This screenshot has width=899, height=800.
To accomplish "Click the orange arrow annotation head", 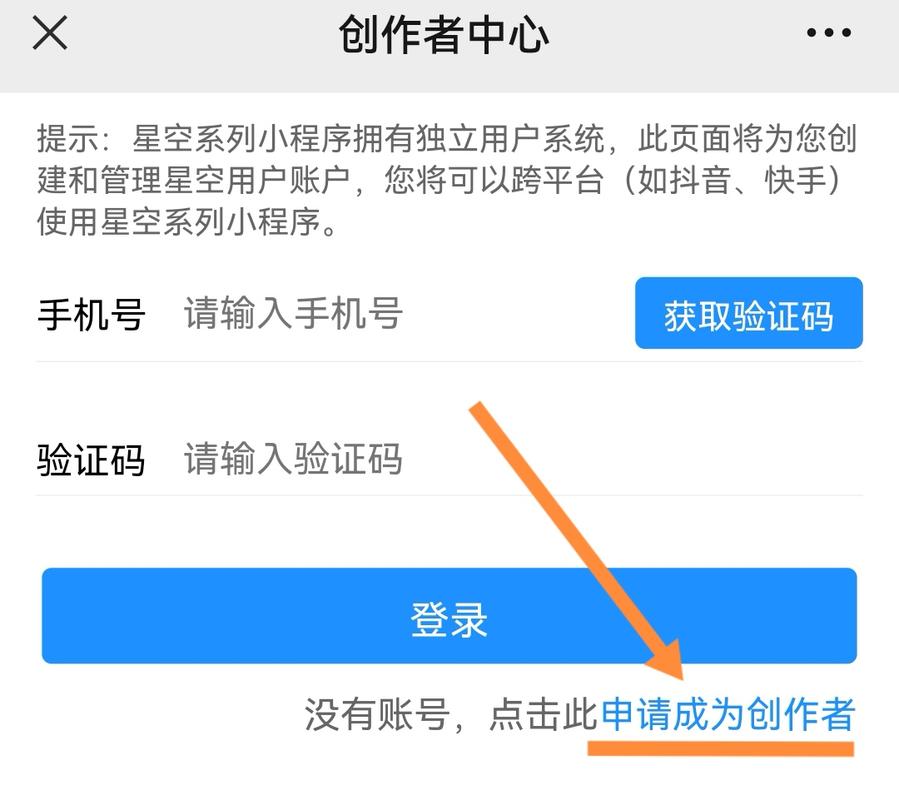I will 666,659.
